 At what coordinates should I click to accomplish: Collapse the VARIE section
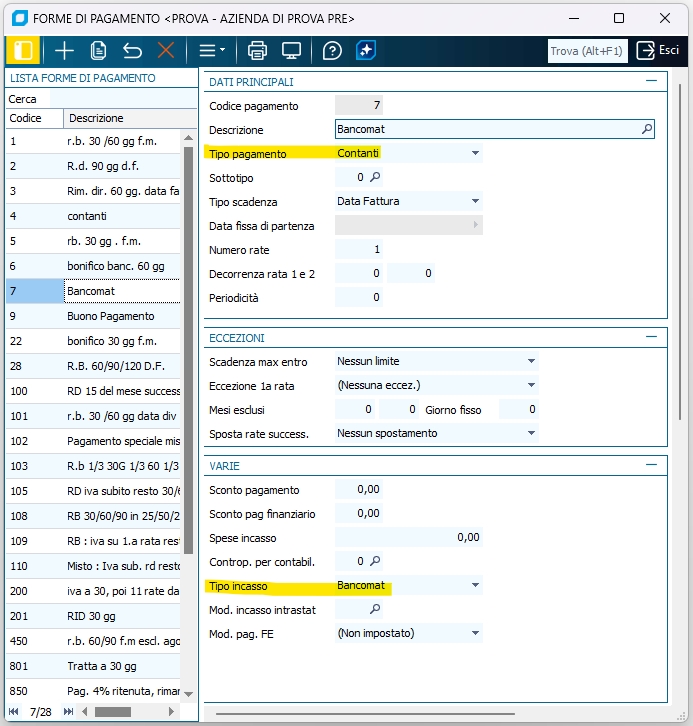[x=651, y=464]
